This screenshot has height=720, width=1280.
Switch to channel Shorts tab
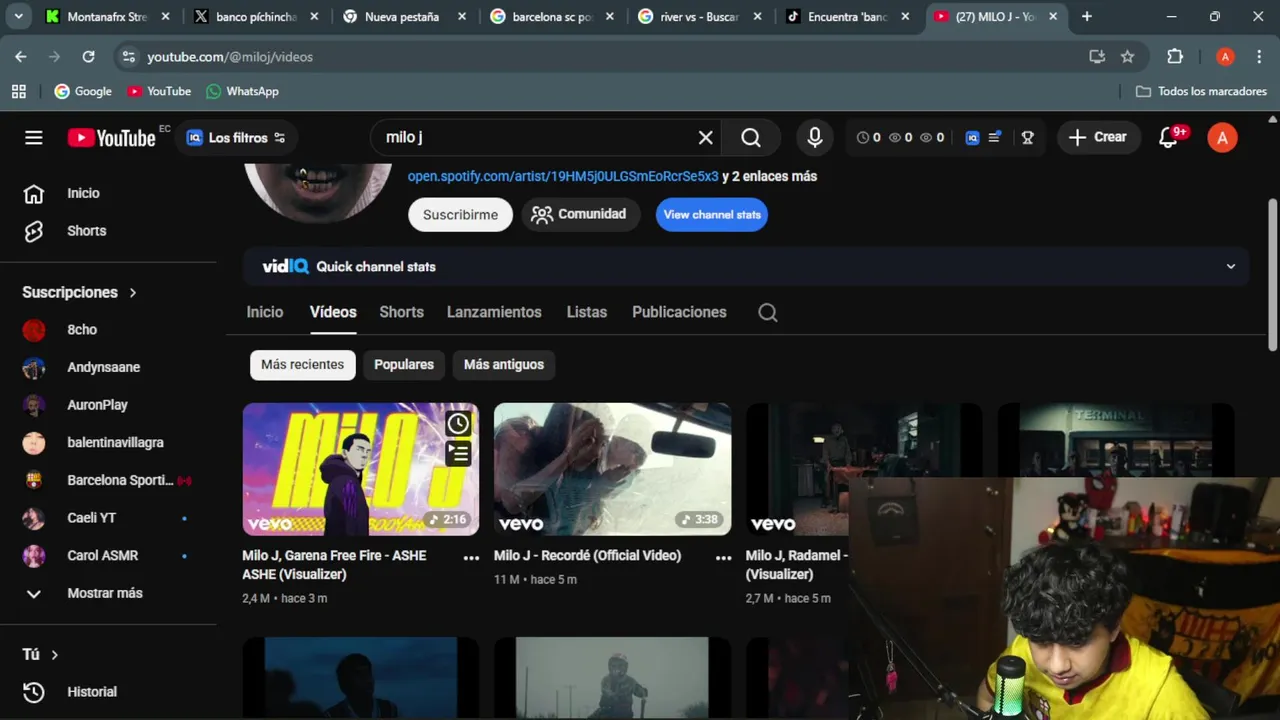pyautogui.click(x=401, y=312)
